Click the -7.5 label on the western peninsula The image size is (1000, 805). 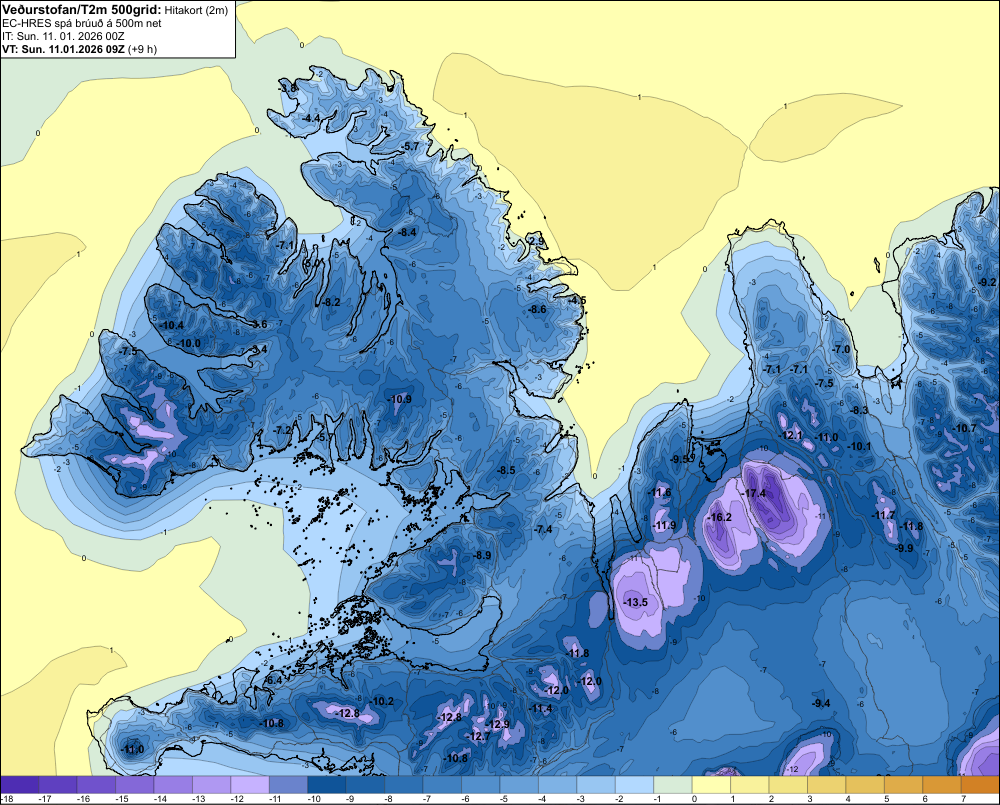click(x=128, y=351)
